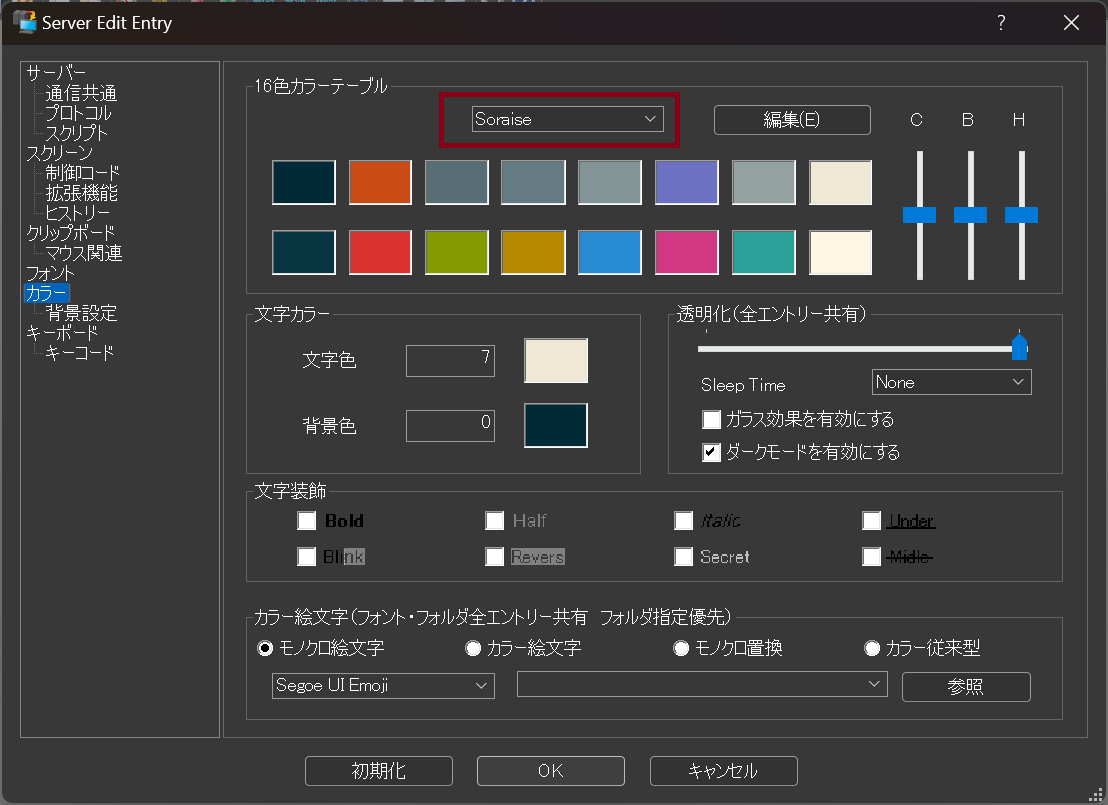Screen dimensions: 1108x805
Task: Open the Segoe UI Emoji font dropdown
Action: click(x=382, y=685)
